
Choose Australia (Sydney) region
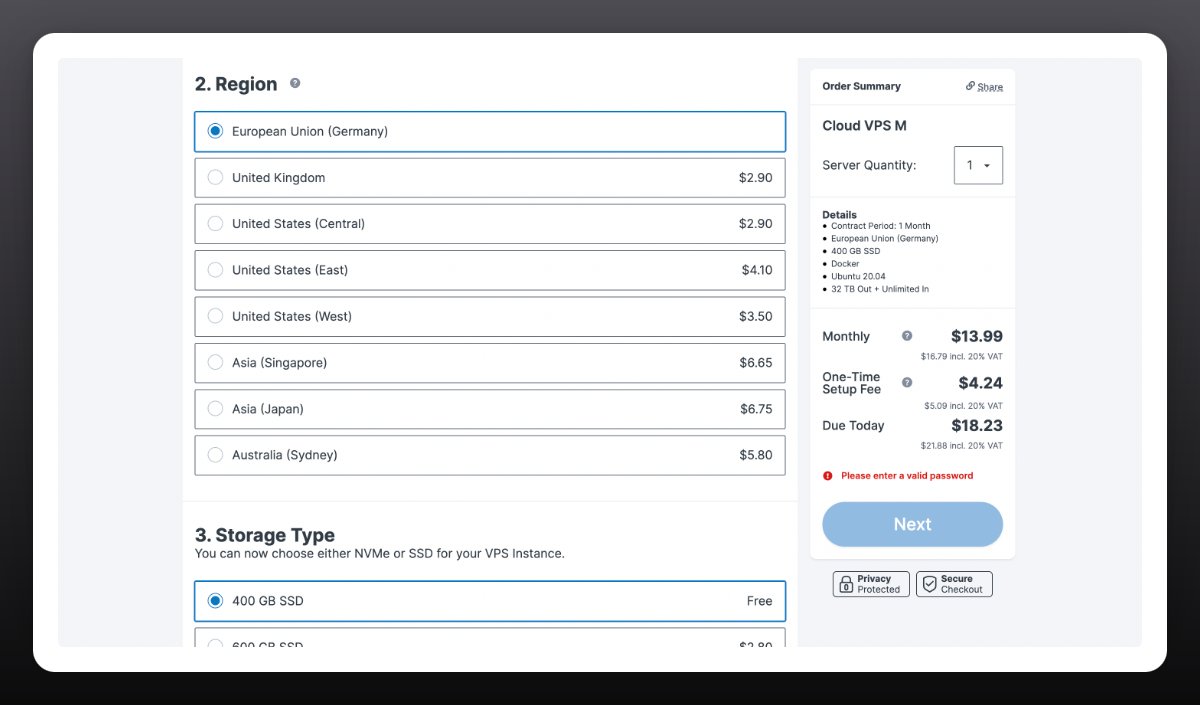[215, 455]
